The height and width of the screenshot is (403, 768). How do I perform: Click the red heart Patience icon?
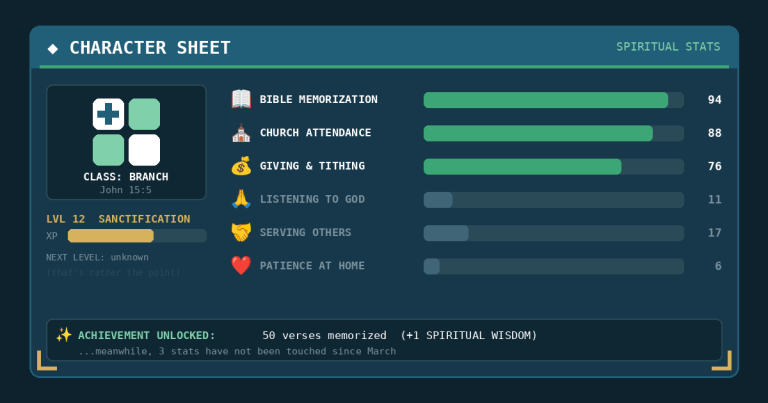241,266
